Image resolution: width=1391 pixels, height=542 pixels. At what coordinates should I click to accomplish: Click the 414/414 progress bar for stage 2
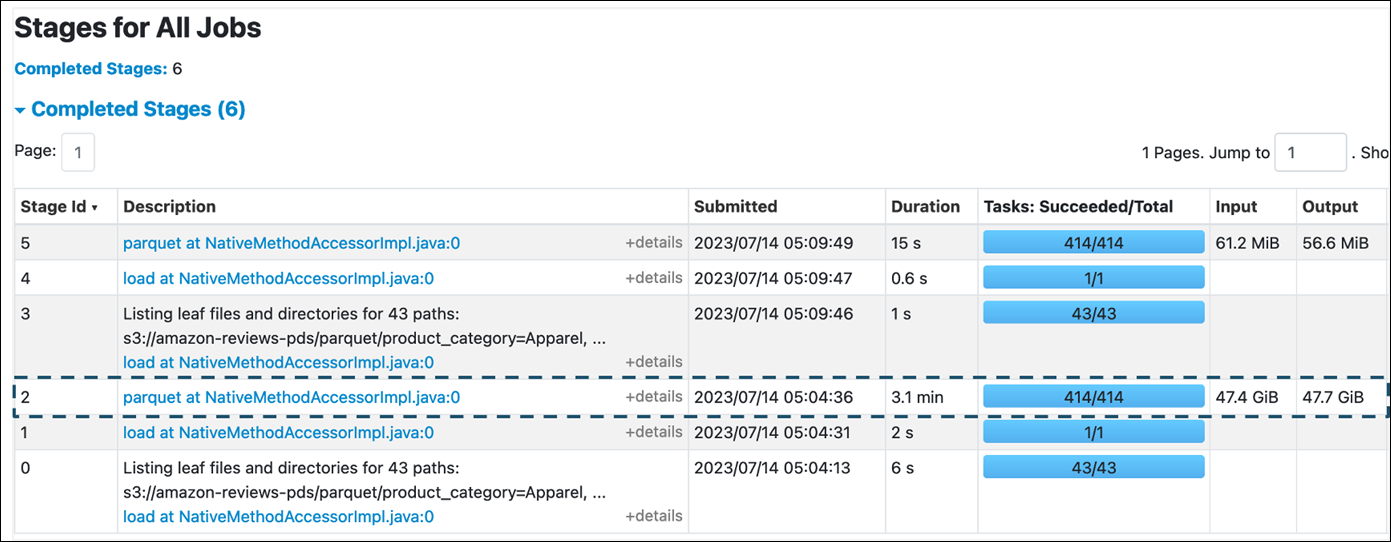click(x=1093, y=397)
